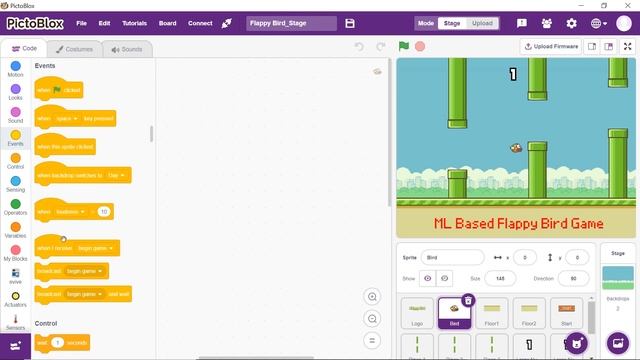Edit the sprite name field
This screenshot has width=640, height=360.
(x=452, y=258)
